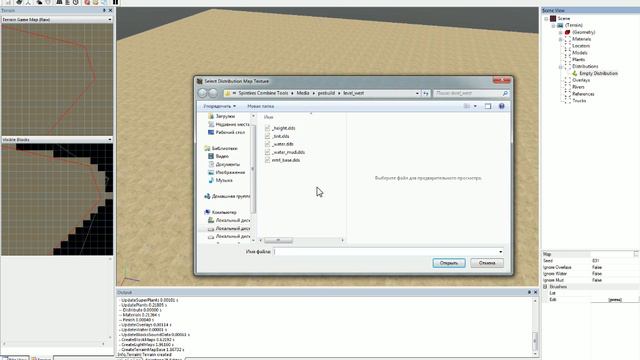Close the Output panel
Screen dimensions: 640x360
(x=536, y=292)
